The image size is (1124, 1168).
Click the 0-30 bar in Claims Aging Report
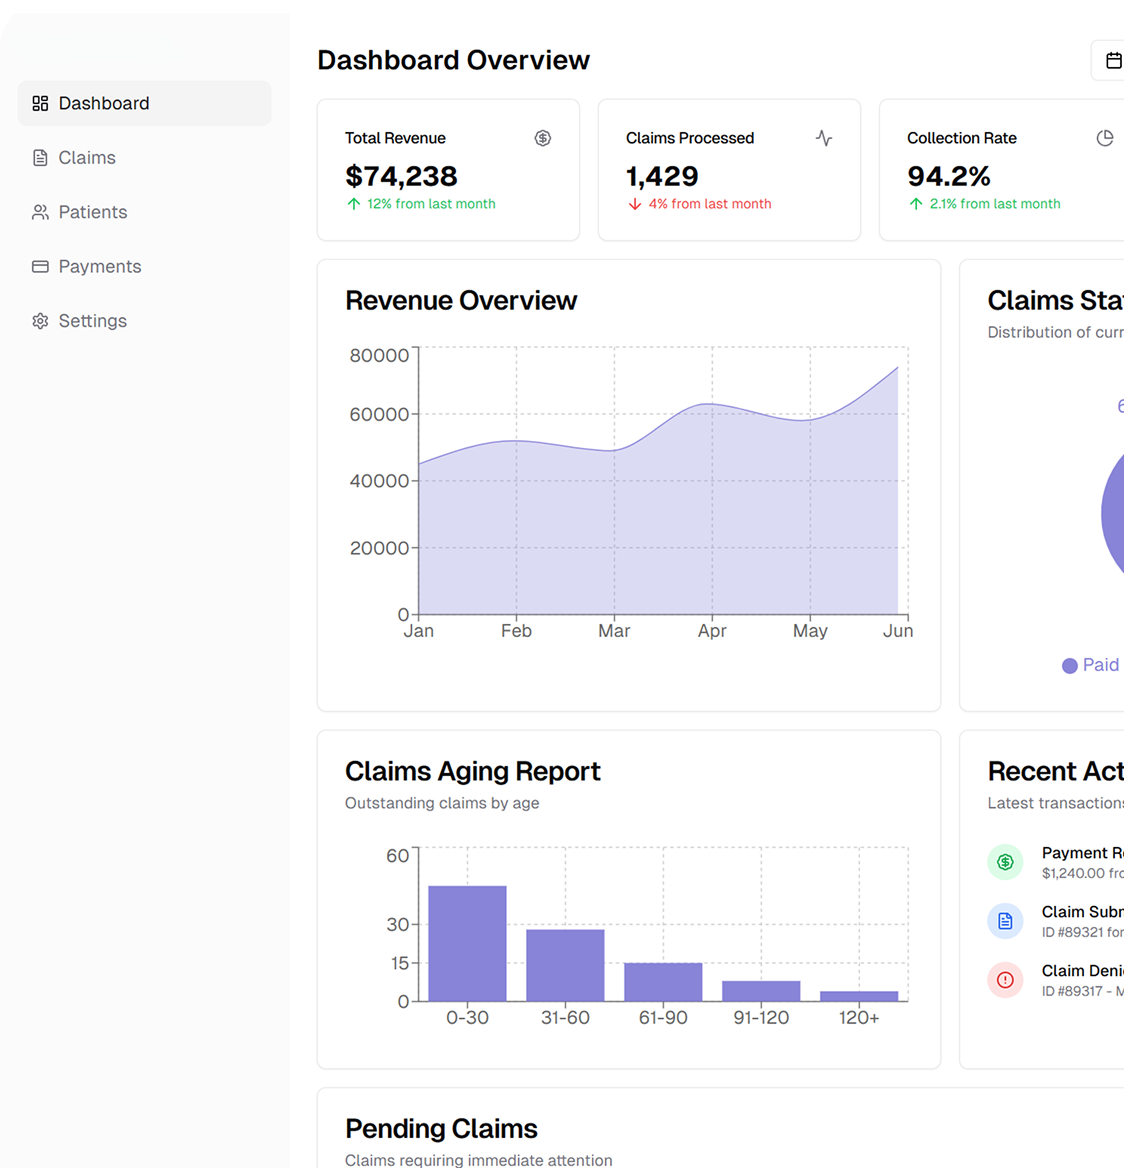click(x=467, y=943)
